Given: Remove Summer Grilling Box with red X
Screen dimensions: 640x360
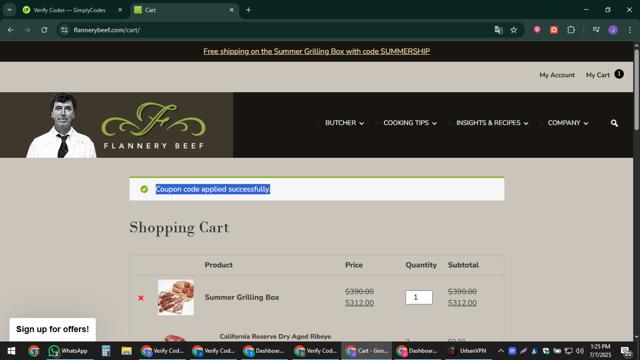Looking at the screenshot, I should [x=141, y=298].
